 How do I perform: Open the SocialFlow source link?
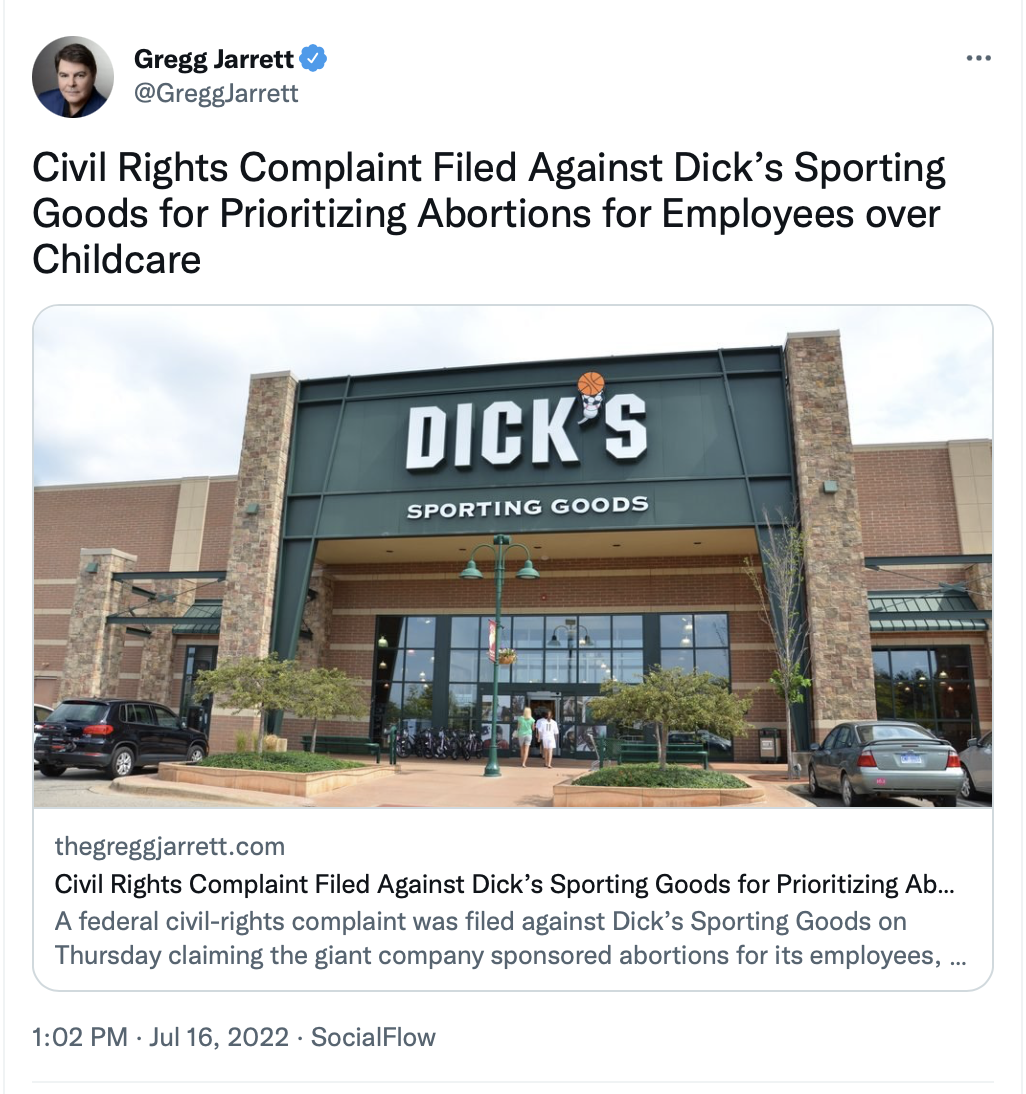pos(373,1037)
